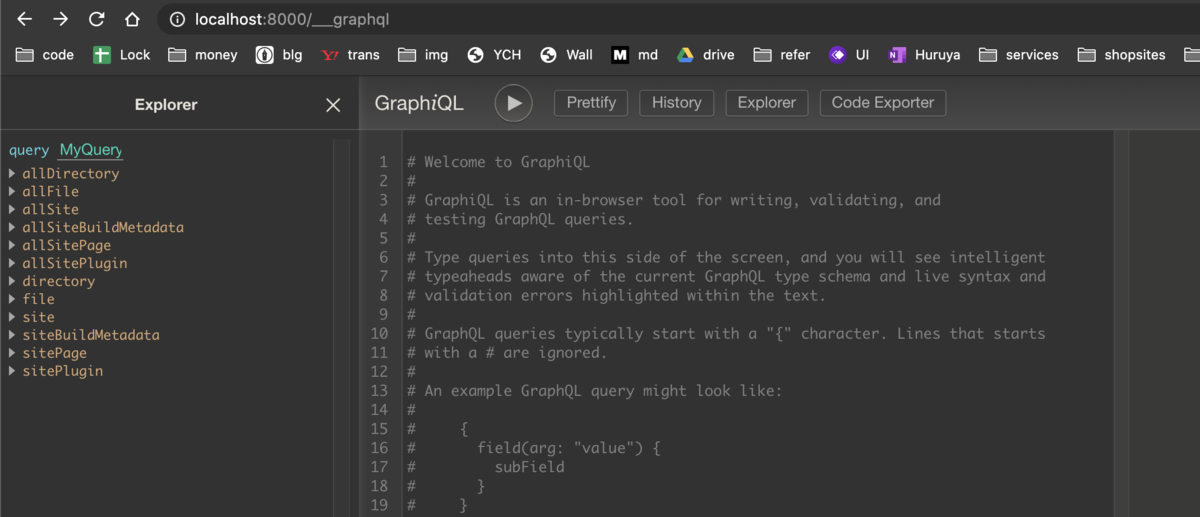Open the money bookmark folder
The image size is (1200, 517).
203,55
